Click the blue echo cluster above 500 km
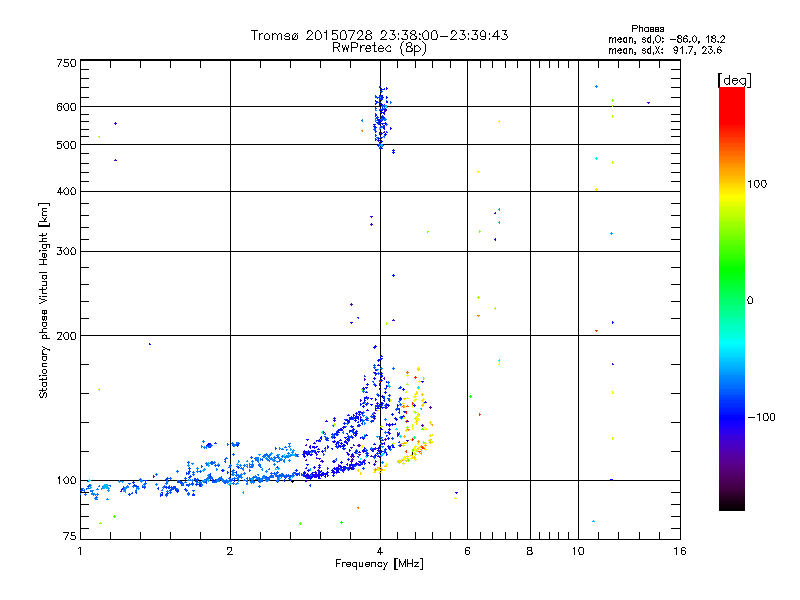Screen dimensions: 800x600 coord(381,117)
